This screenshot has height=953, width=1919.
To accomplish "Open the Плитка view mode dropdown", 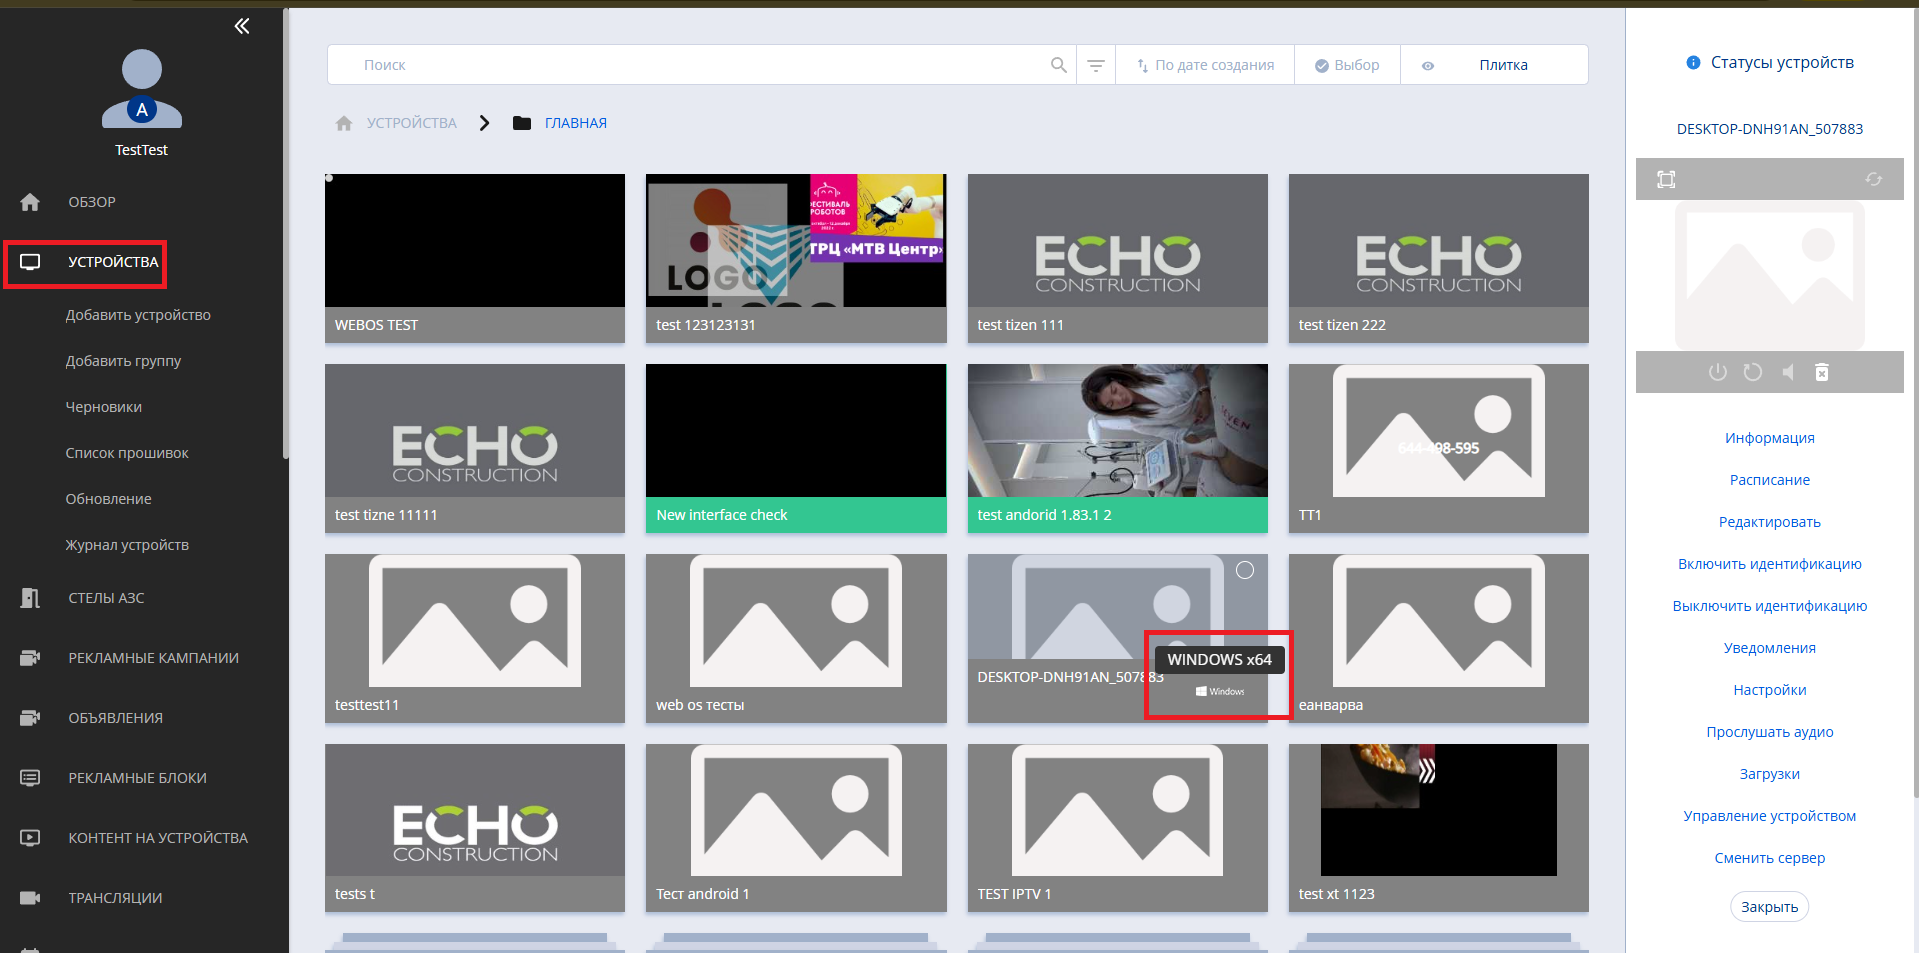I will tap(1502, 65).
